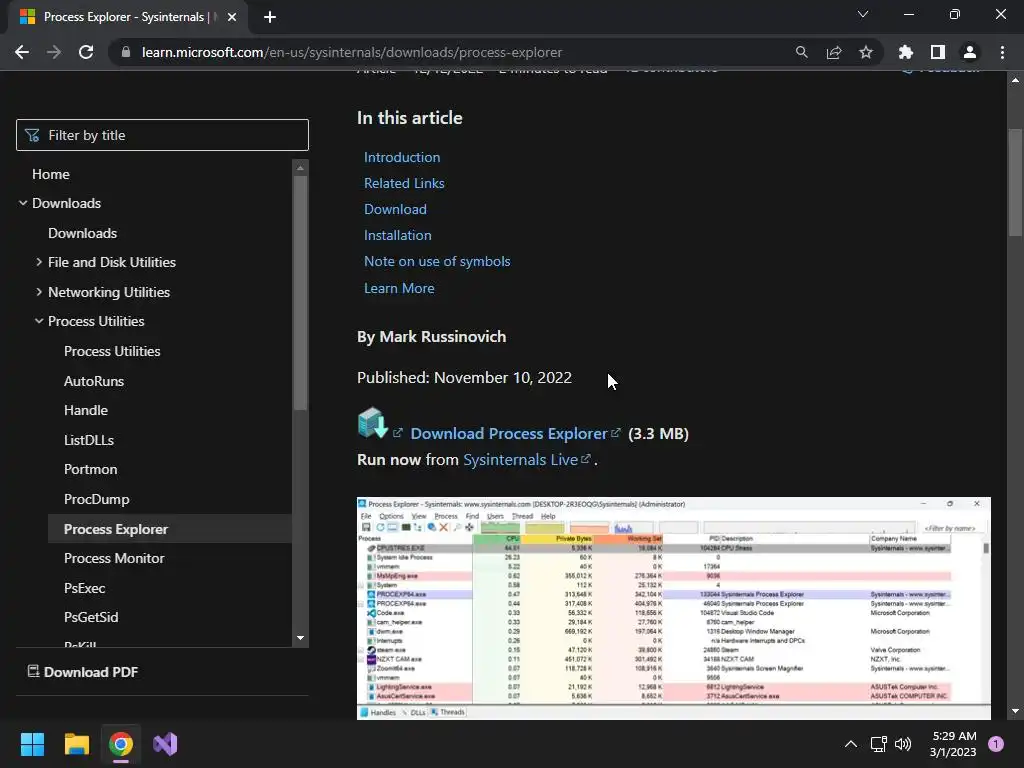1024x768 pixels.
Task: Click Download Process Explorer link
Action: click(509, 434)
